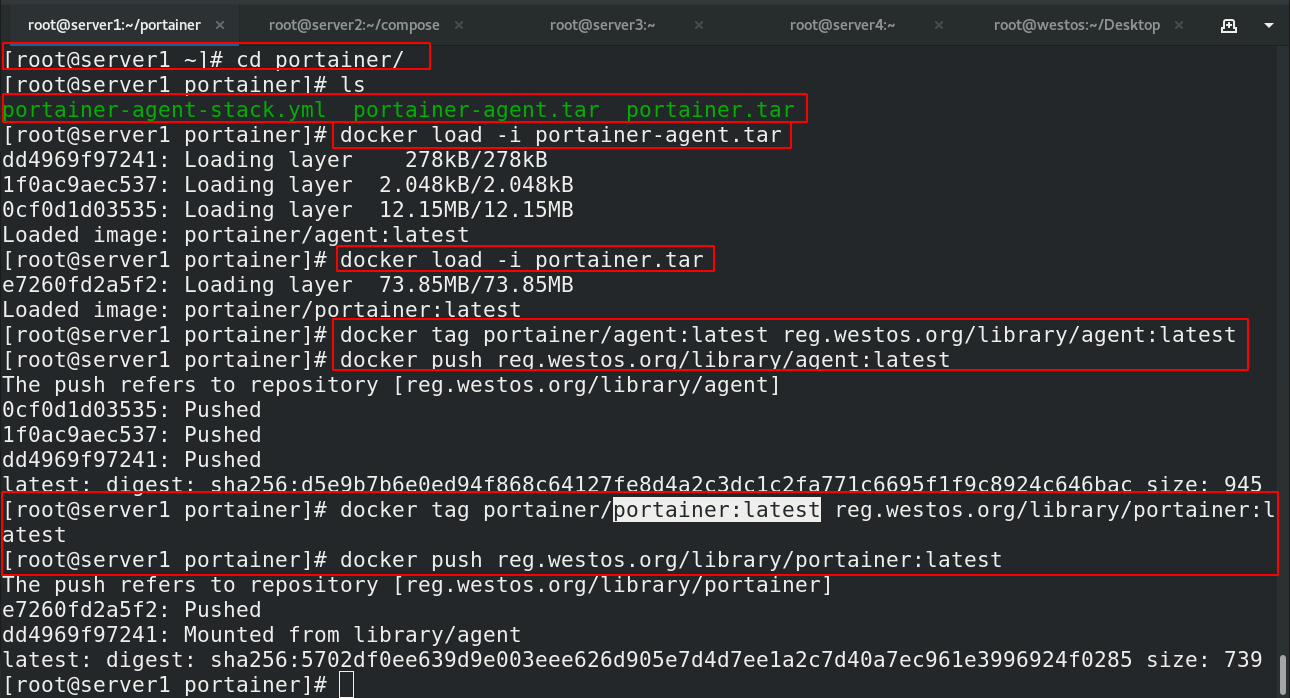
Task: Click the 'dd4969f97241: Loading layer' line
Action: click(x=275, y=159)
